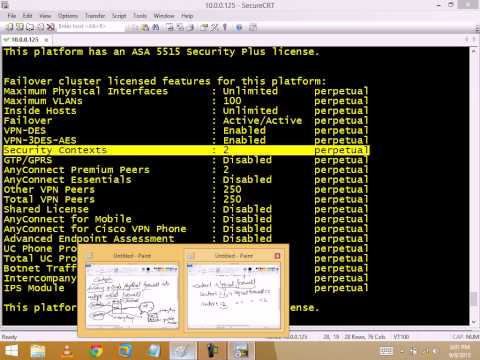Click the terminal scrollbar down arrow
The image size is (480, 360).
pyautogui.click(x=474, y=322)
